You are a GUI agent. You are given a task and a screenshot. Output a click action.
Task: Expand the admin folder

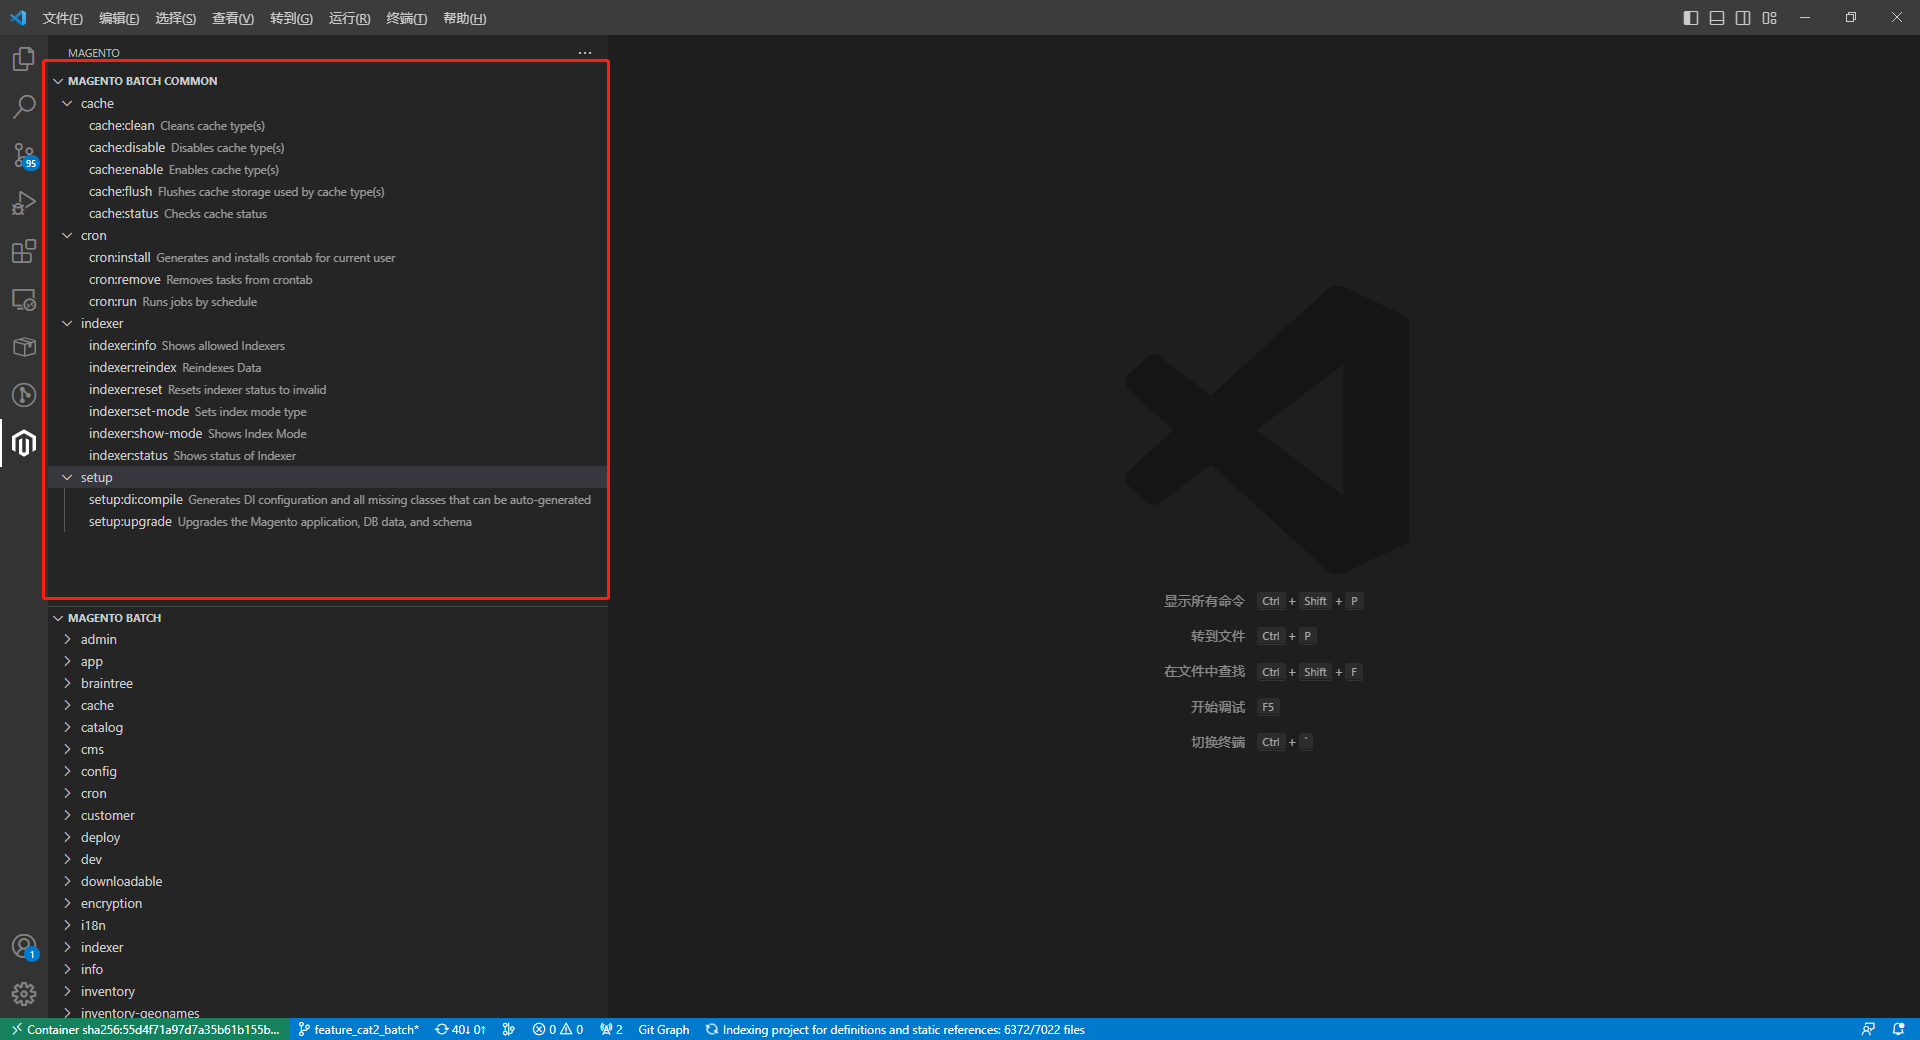click(327, 639)
